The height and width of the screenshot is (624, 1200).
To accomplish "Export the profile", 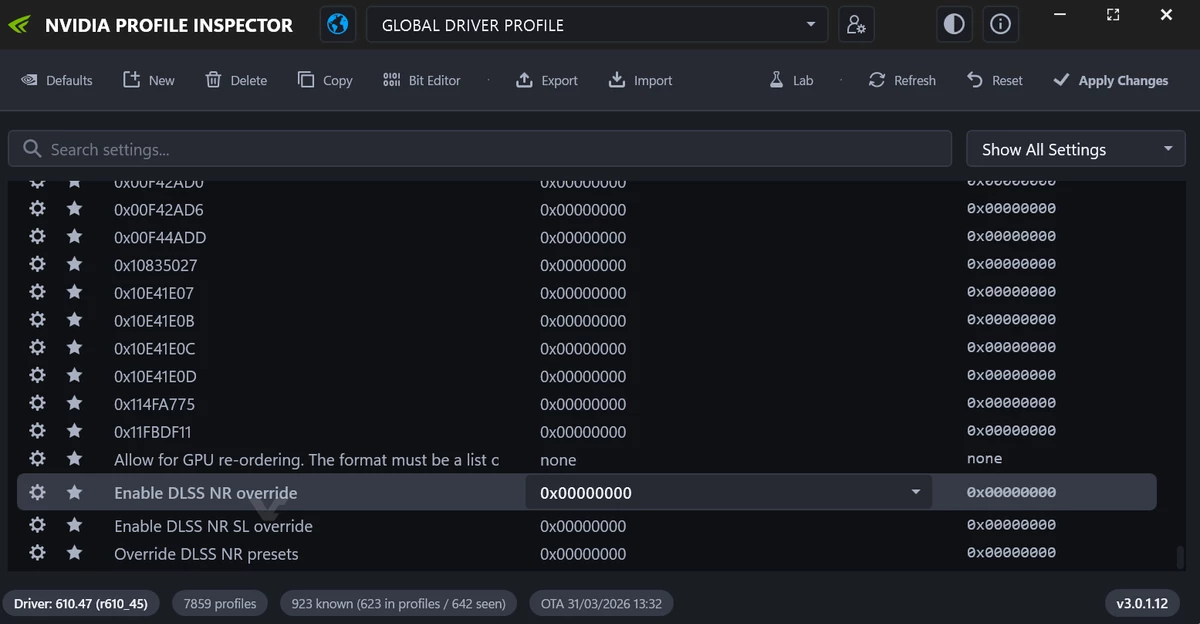I will [547, 80].
